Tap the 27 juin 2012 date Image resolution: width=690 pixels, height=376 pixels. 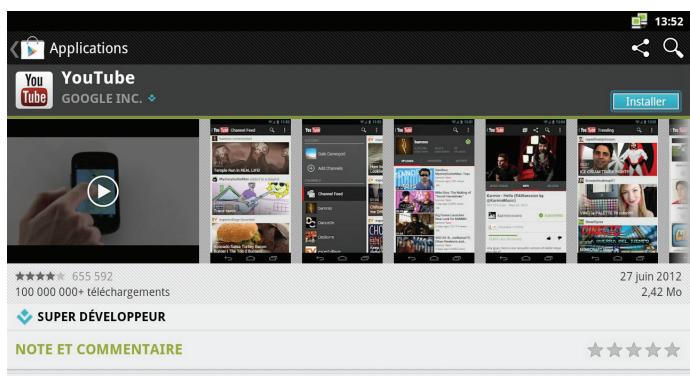pos(651,276)
